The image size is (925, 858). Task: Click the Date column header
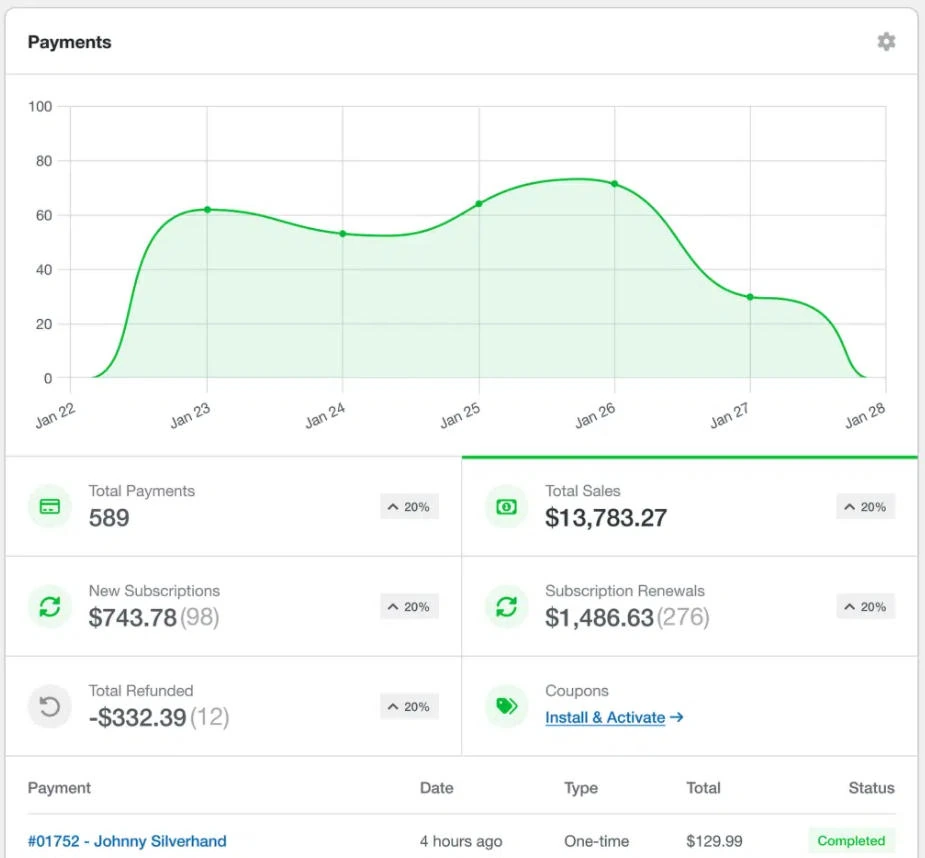tap(437, 788)
